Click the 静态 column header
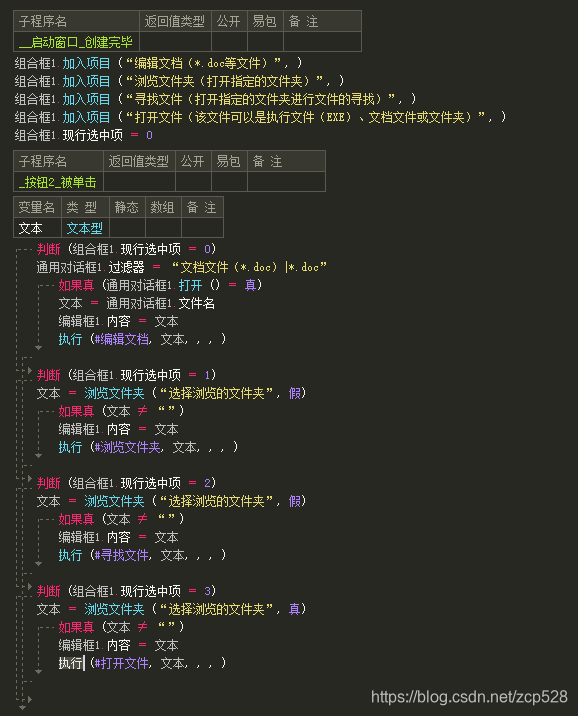The height and width of the screenshot is (716, 578). click(x=127, y=207)
